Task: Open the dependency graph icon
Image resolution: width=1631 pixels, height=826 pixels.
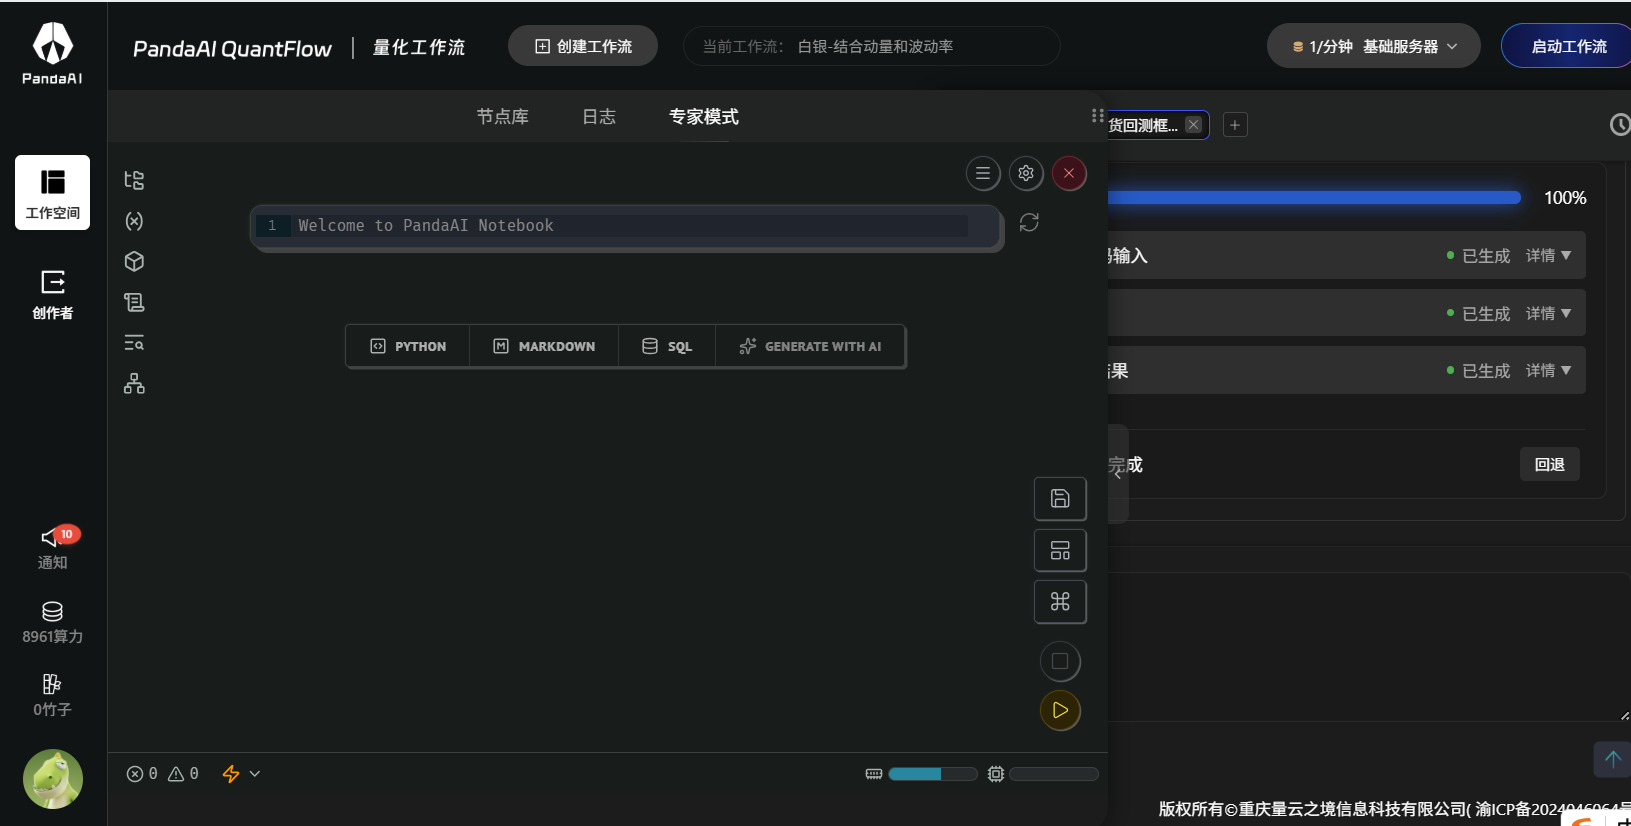Action: coord(134,384)
